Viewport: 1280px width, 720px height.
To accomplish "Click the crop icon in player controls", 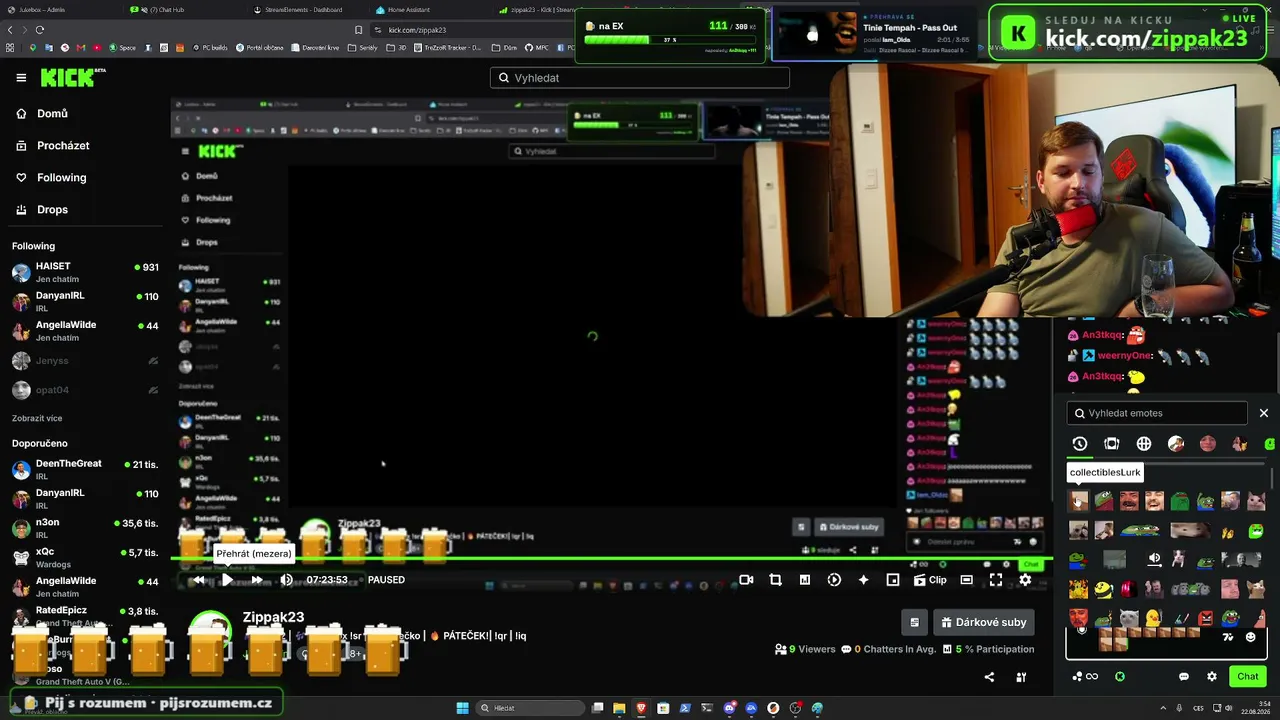I will [775, 580].
